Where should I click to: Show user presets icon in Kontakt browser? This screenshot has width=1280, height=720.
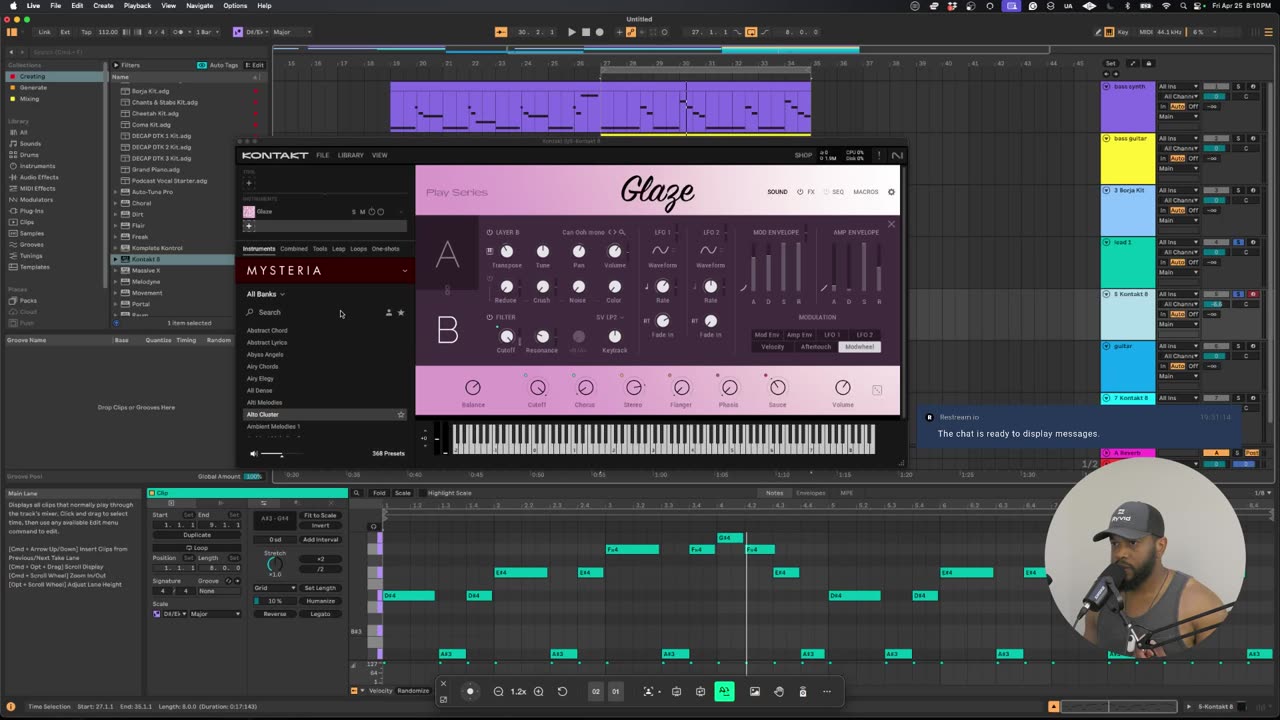coord(389,313)
